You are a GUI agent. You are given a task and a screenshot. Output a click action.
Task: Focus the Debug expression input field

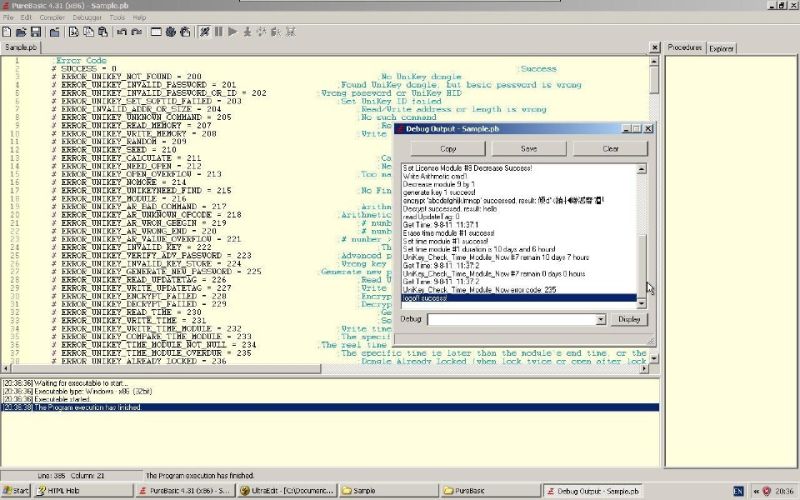[512, 319]
